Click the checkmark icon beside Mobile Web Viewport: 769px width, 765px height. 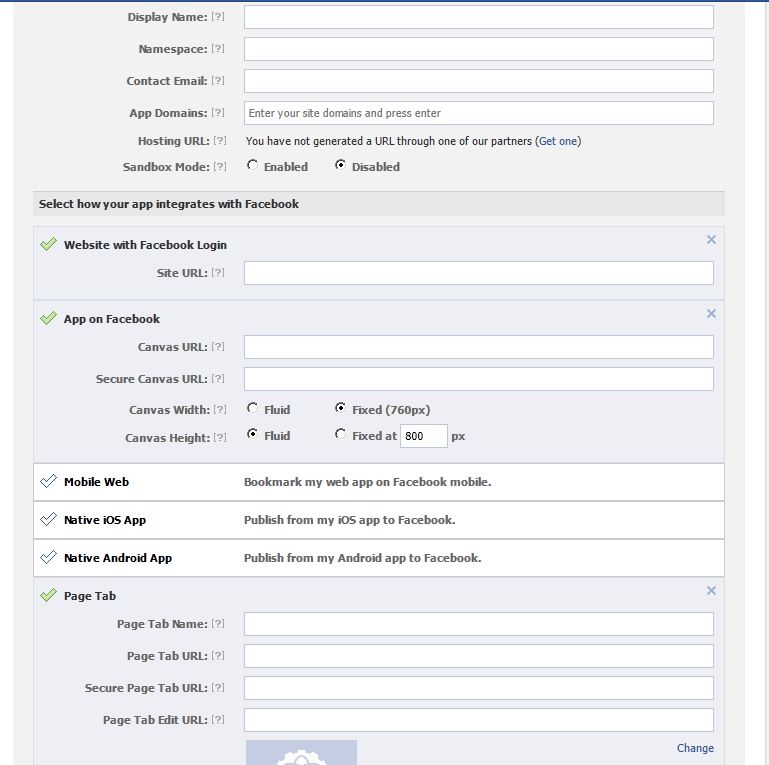point(48,481)
